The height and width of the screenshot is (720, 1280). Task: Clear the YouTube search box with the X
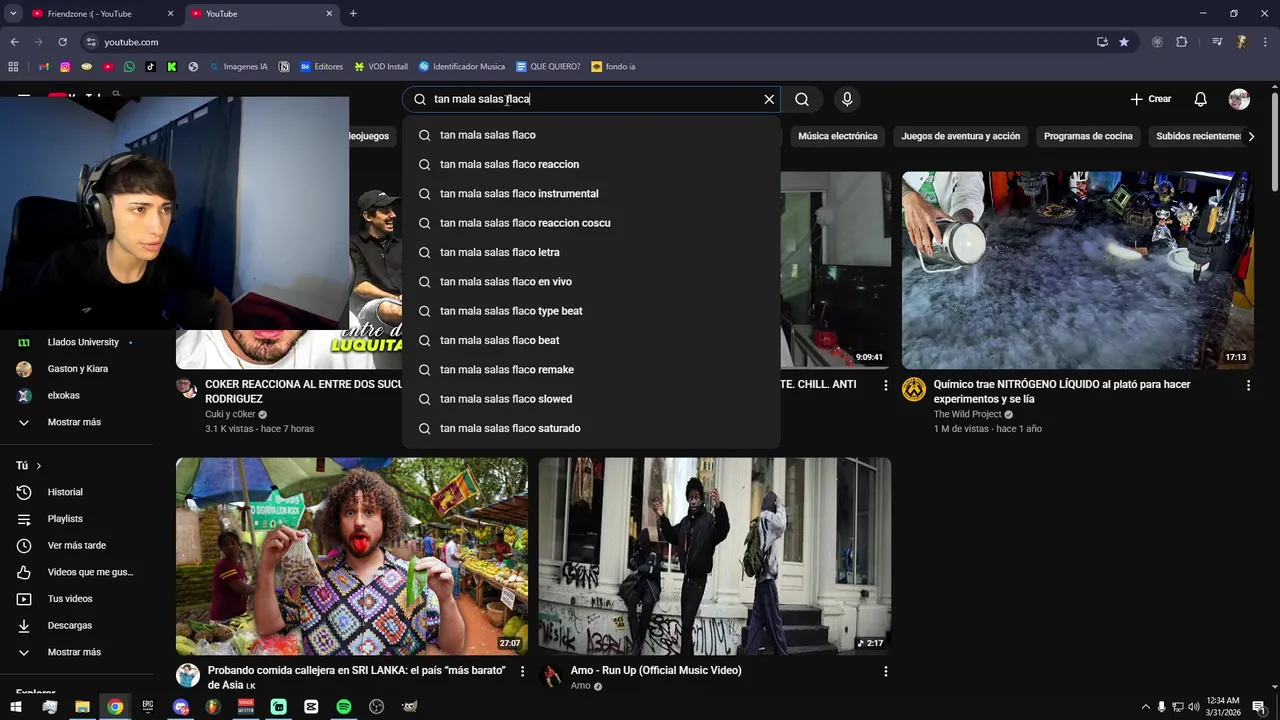click(x=769, y=99)
